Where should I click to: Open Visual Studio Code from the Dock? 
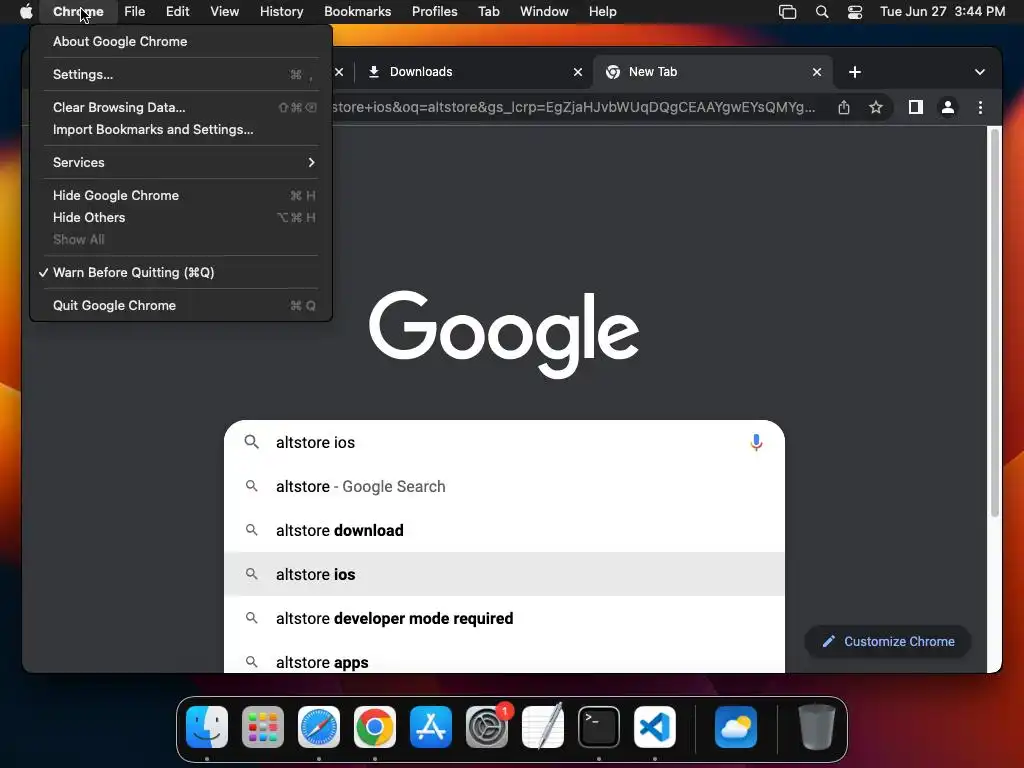click(x=654, y=726)
